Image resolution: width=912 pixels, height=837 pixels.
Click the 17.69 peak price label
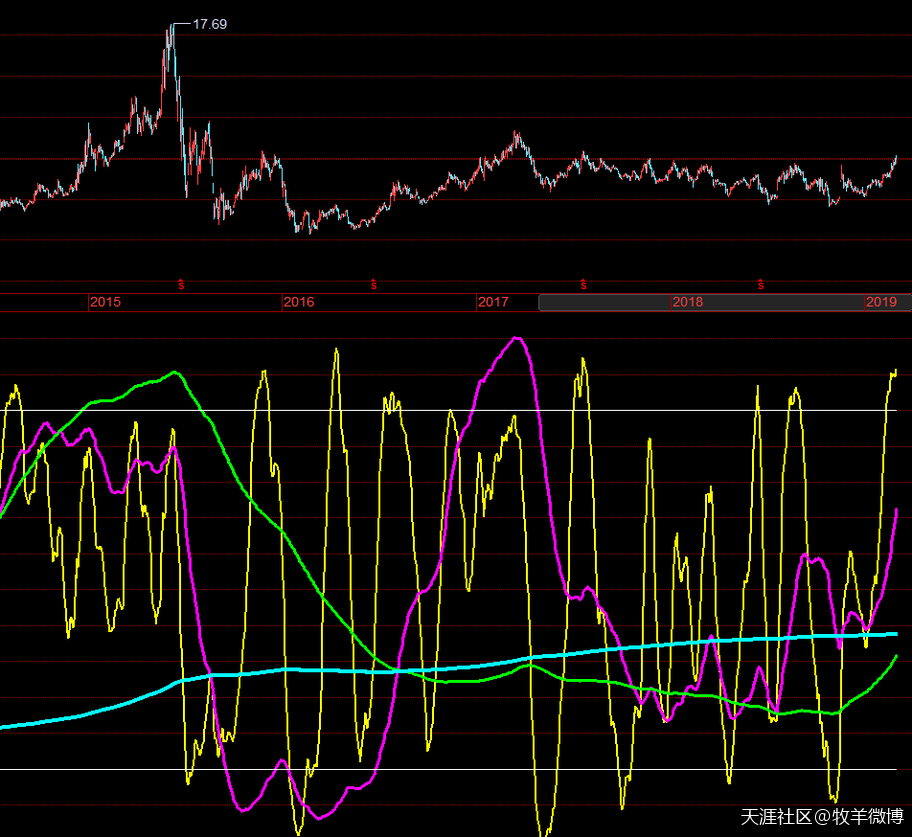tap(209, 24)
